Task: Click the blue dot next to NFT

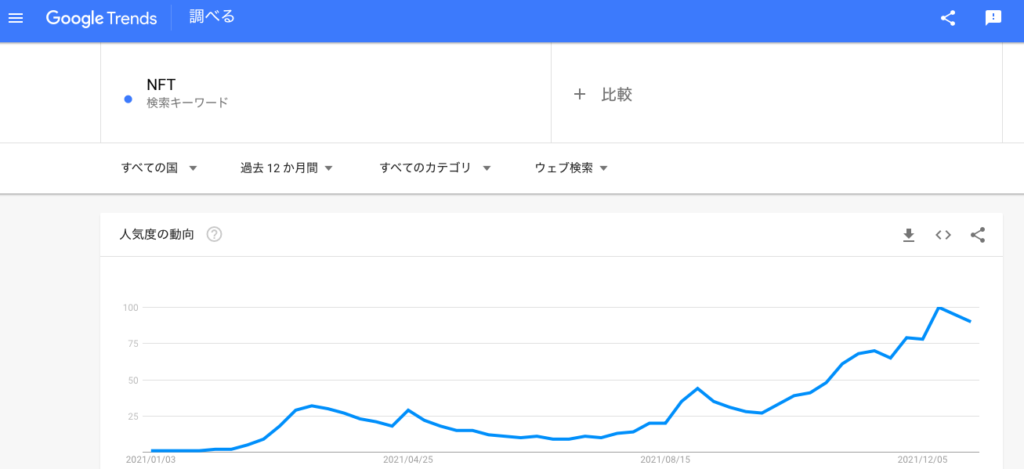Action: tap(128, 99)
